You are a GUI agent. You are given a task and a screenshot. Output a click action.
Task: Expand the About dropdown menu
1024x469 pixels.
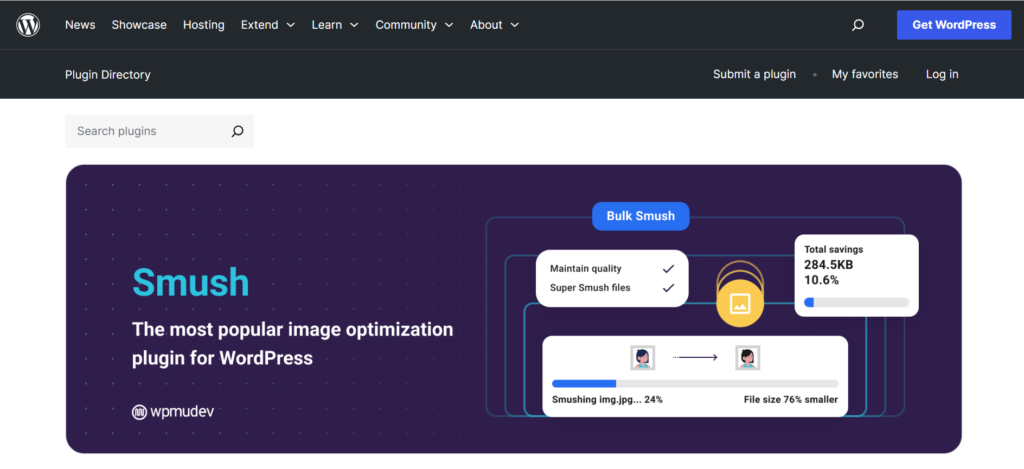494,25
